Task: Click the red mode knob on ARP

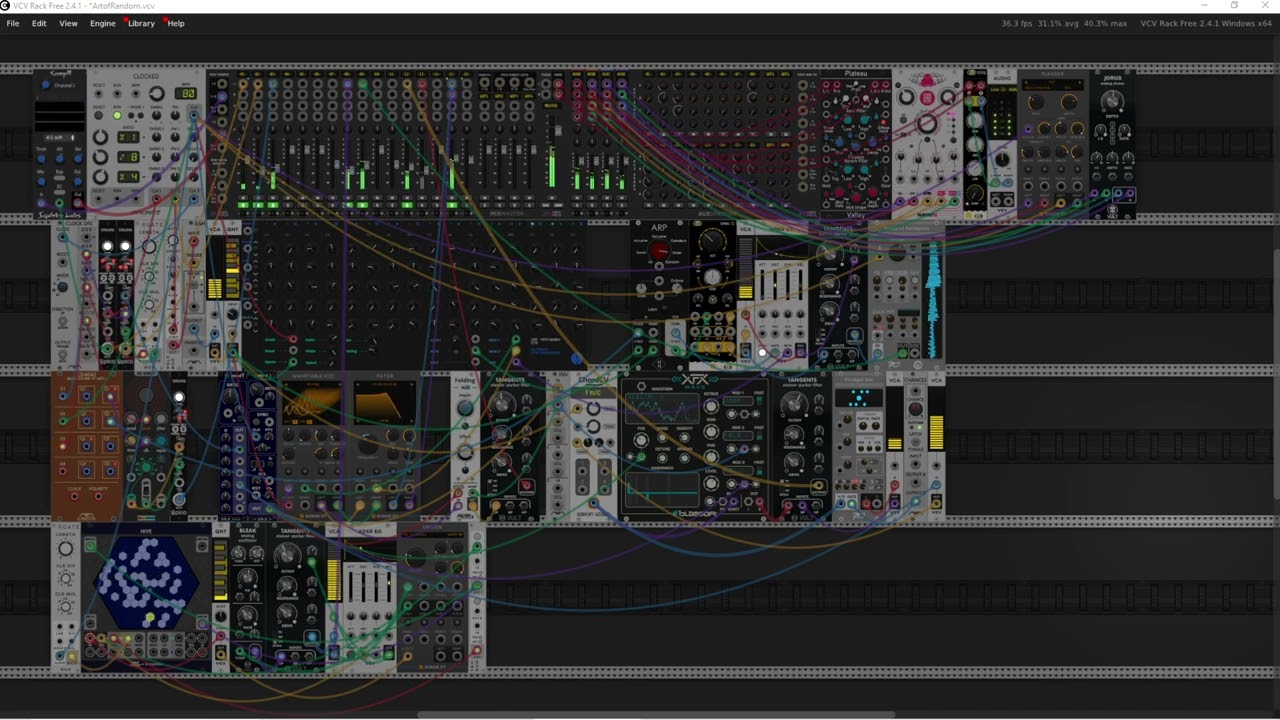Action: point(659,250)
